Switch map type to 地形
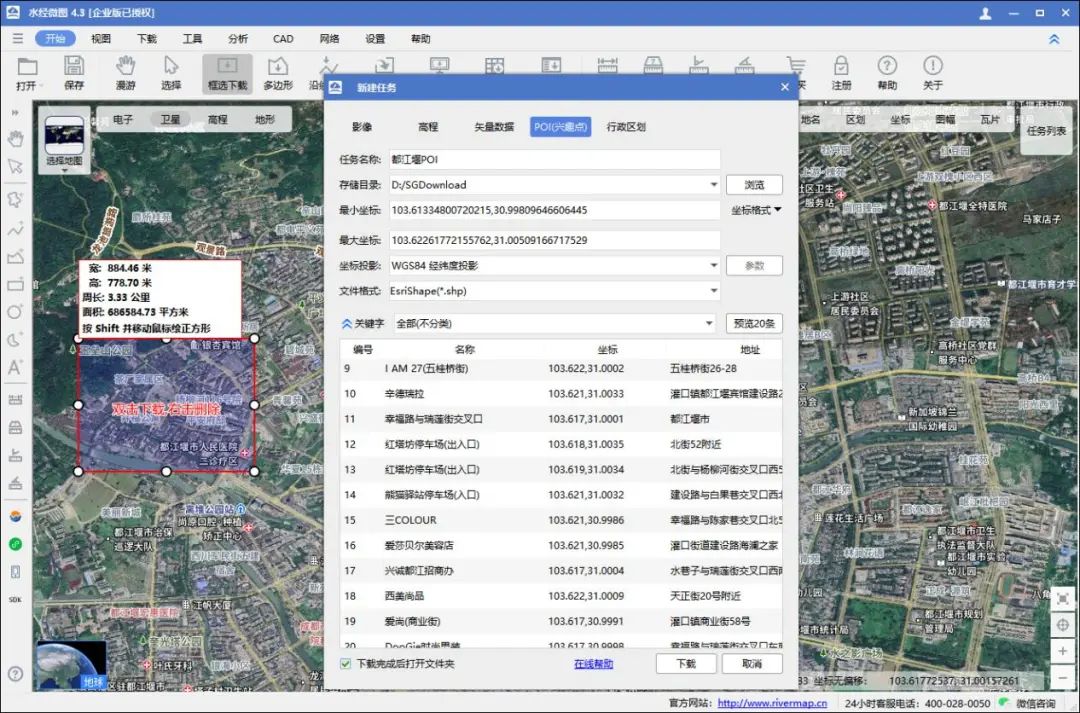Screen dimensions: 1080x713 [x=264, y=119]
